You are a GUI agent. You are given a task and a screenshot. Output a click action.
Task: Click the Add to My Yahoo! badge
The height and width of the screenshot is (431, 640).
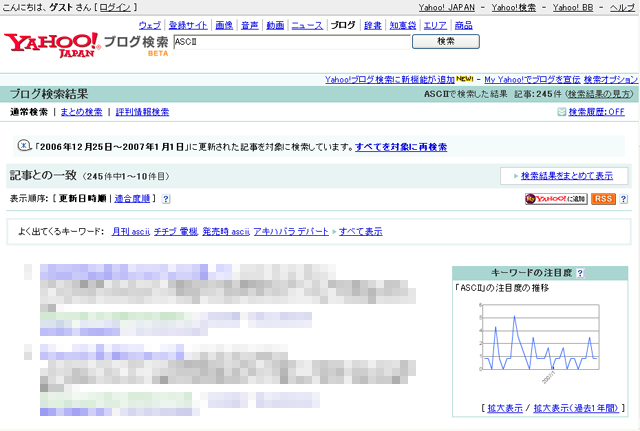click(x=555, y=199)
